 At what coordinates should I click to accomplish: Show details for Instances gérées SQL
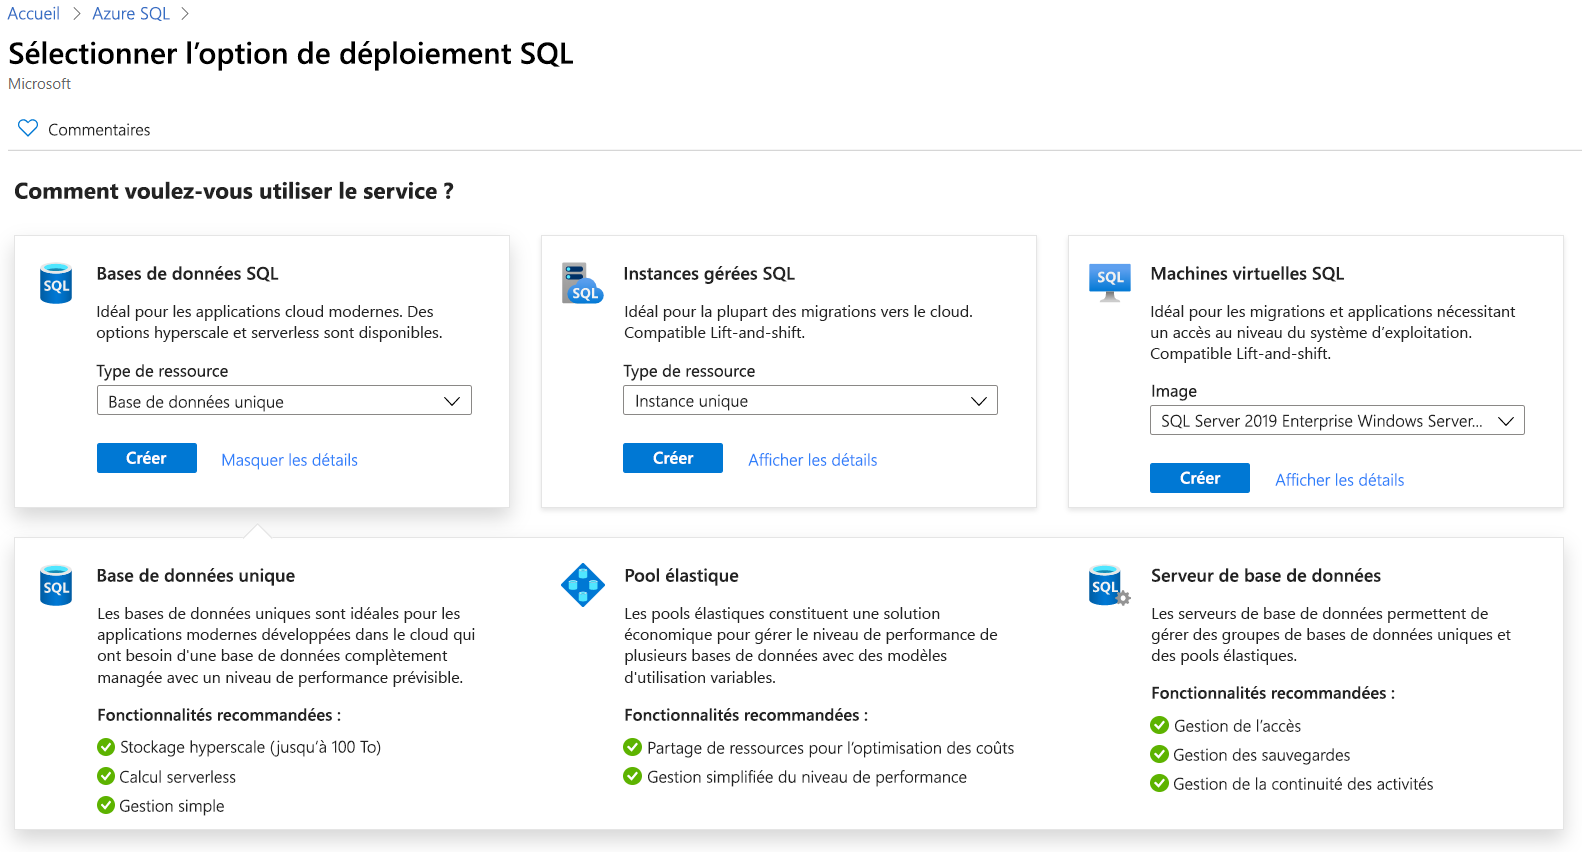[x=813, y=460]
